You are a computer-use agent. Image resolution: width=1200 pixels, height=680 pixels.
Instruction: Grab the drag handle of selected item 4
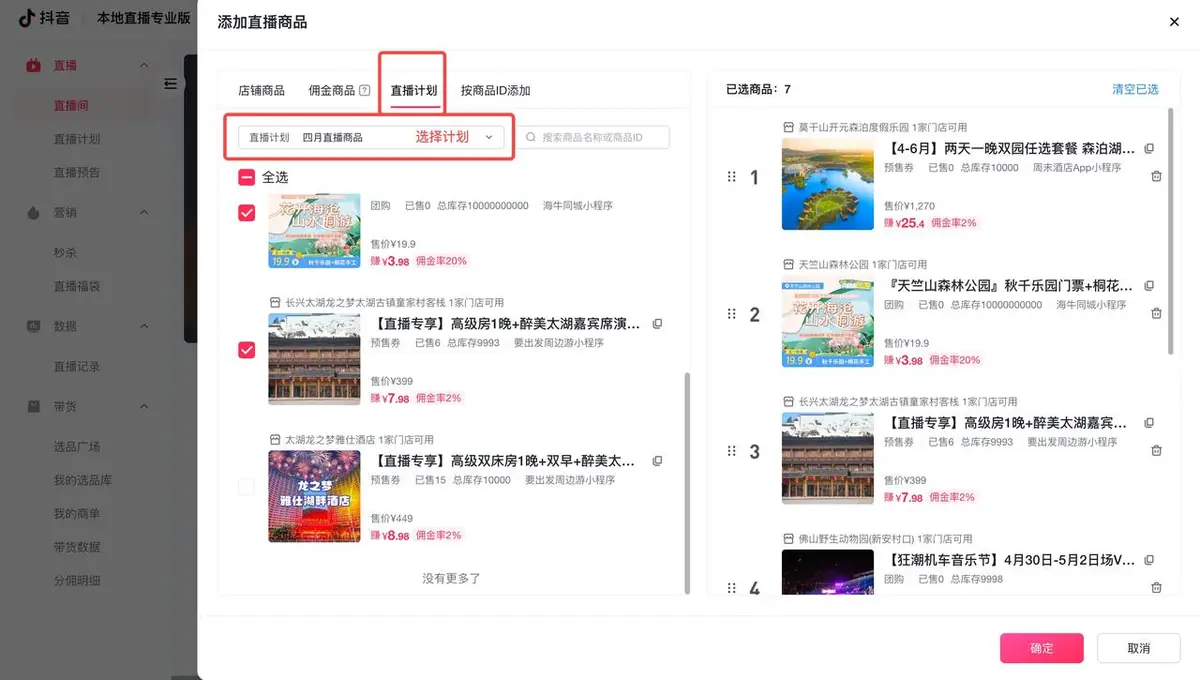[731, 588]
